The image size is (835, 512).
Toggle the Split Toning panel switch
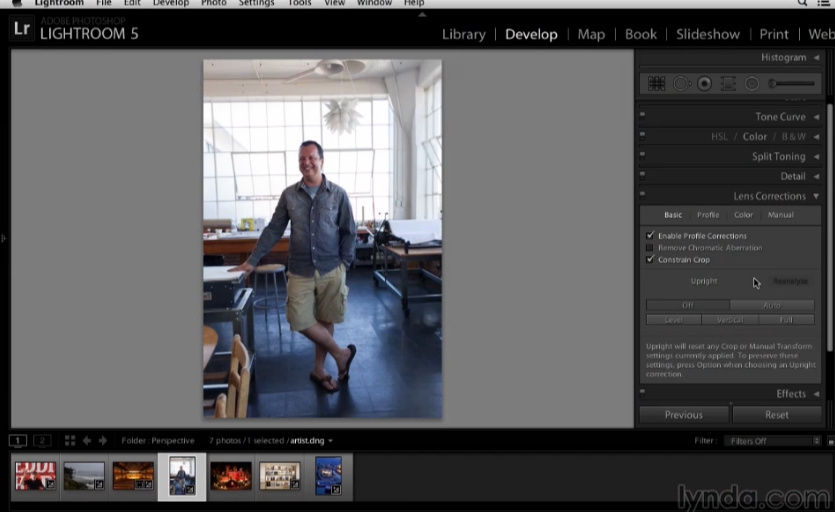[642, 155]
